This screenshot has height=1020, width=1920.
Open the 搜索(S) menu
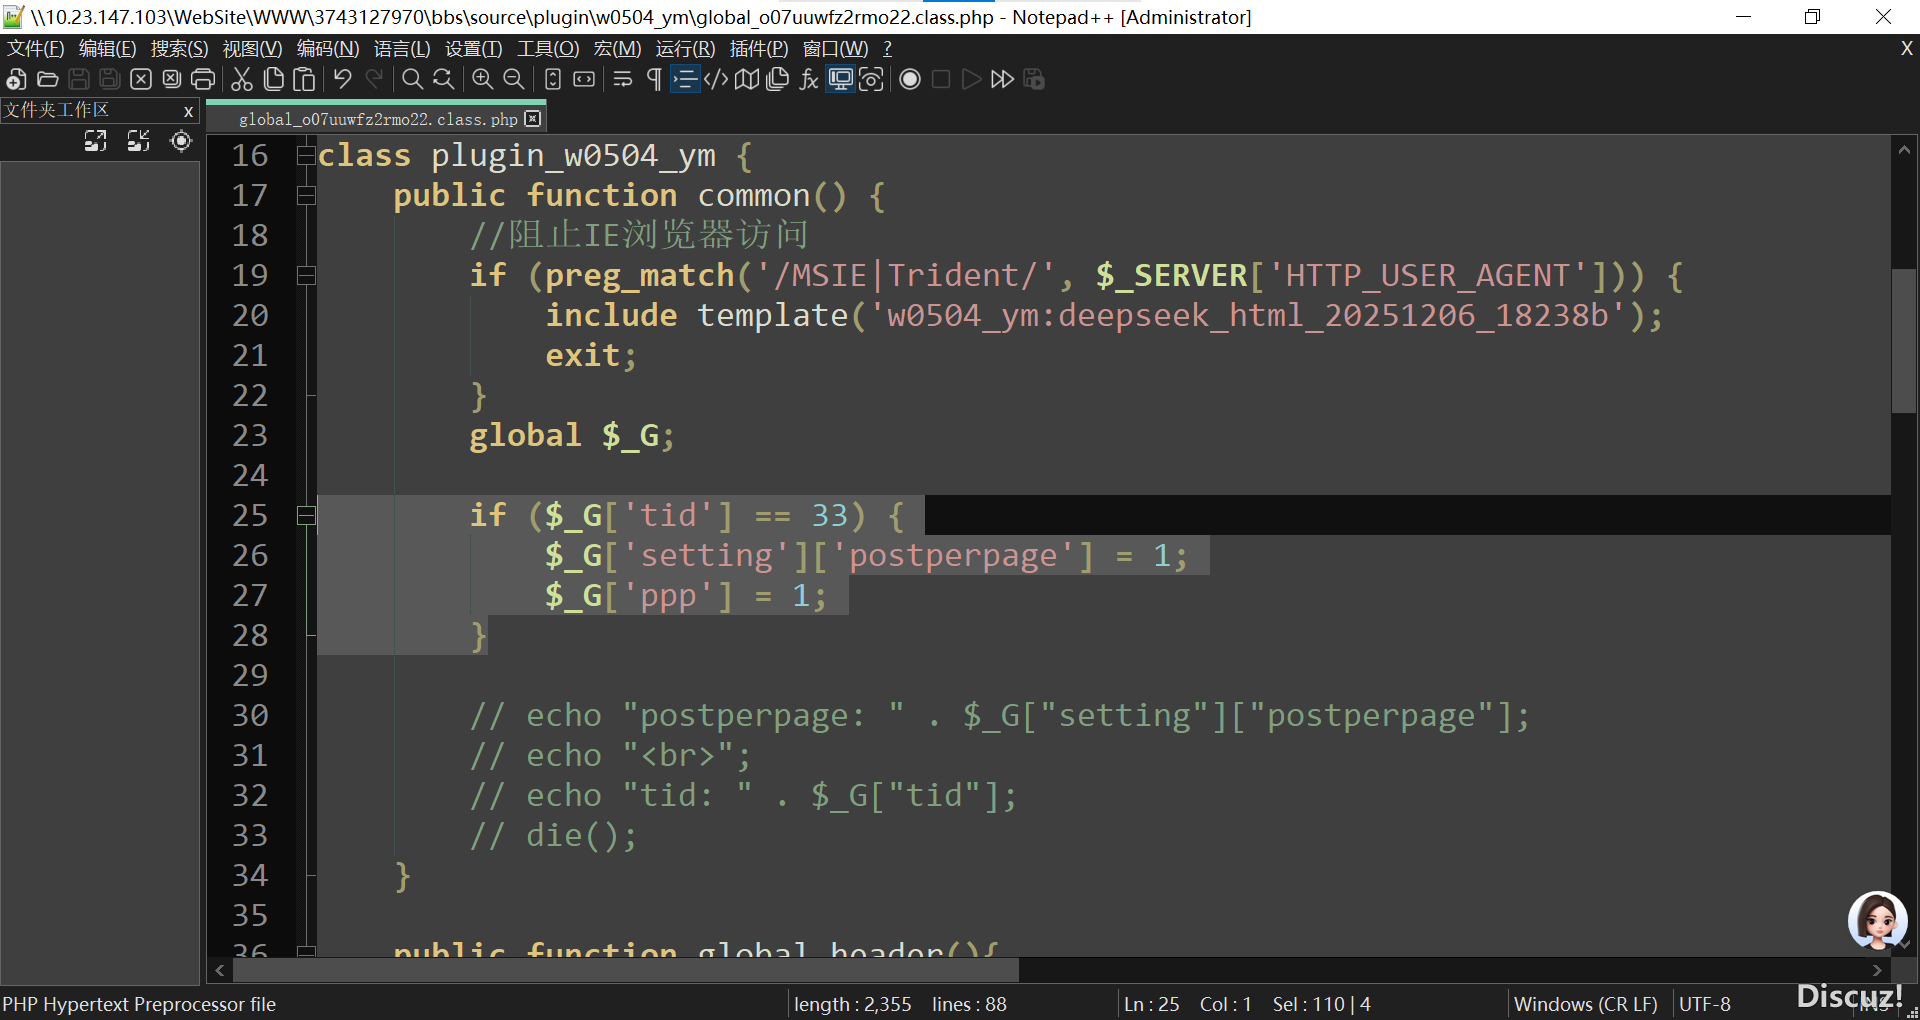point(179,49)
